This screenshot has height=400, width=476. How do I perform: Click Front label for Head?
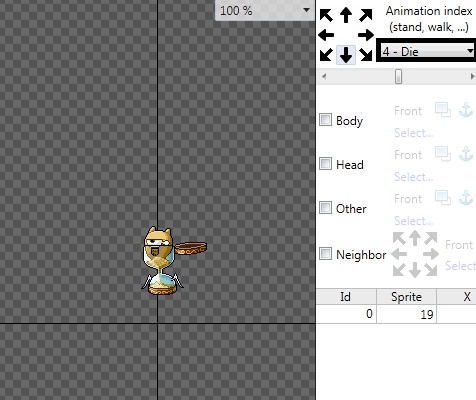408,155
